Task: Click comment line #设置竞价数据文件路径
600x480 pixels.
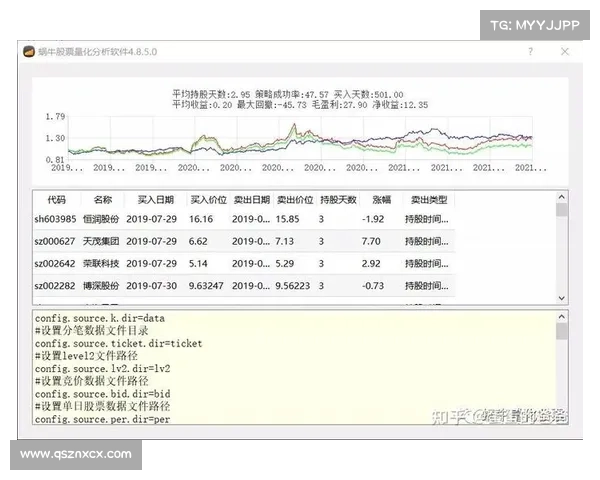Action: point(92,381)
